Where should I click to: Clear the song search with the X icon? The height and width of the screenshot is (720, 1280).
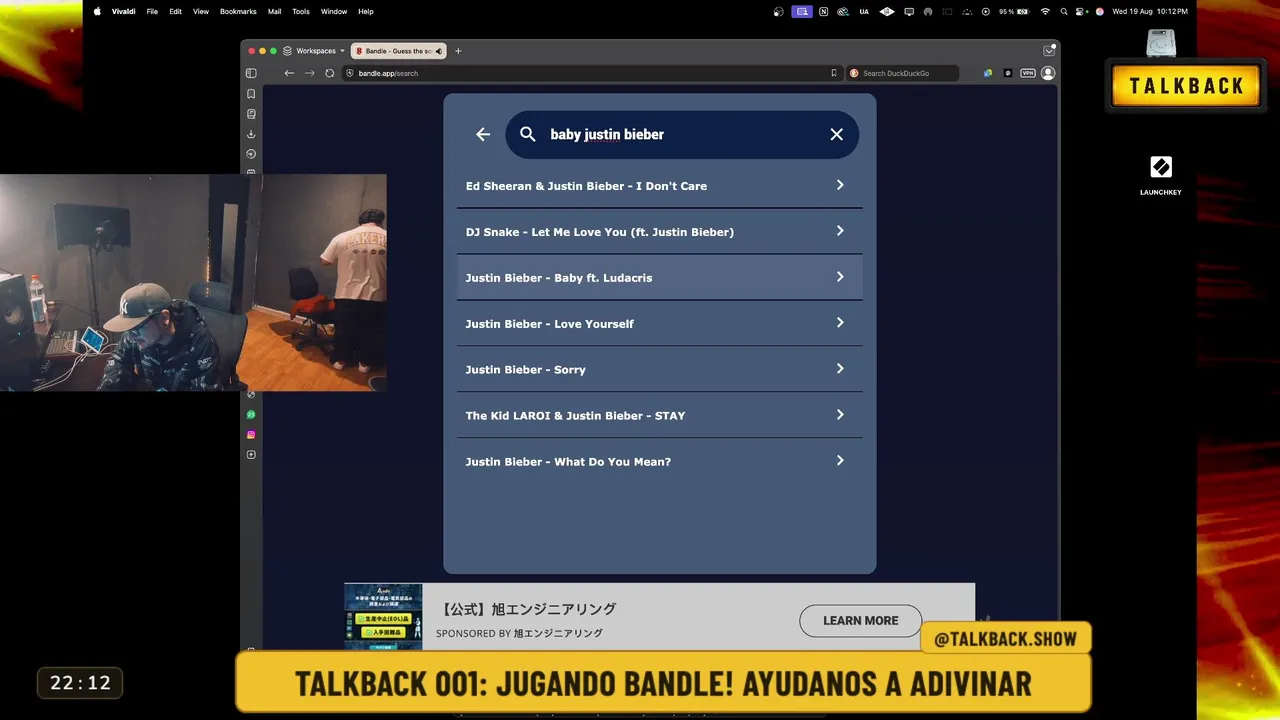tap(837, 134)
